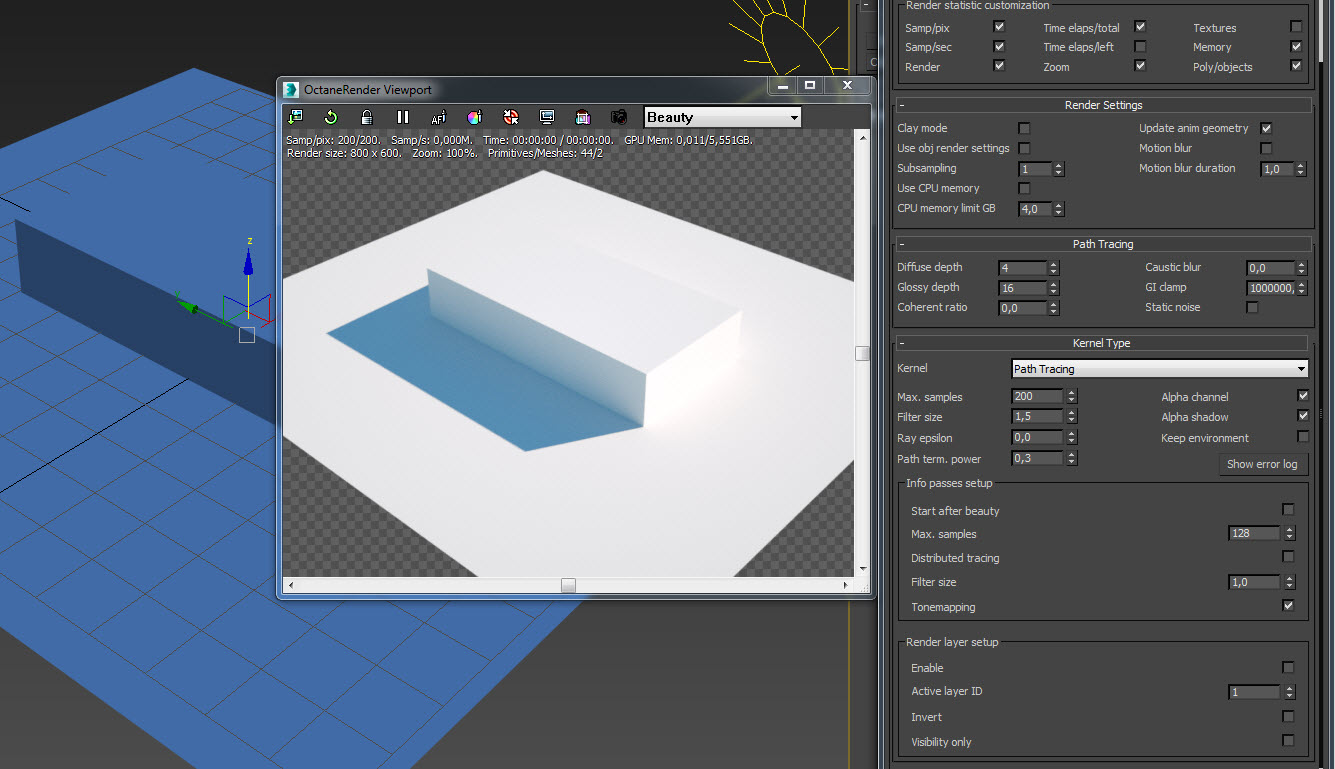Screen dimensions: 1335x769
Task: Collapse the Path Tracing rollout header
Action: (x=1102, y=244)
